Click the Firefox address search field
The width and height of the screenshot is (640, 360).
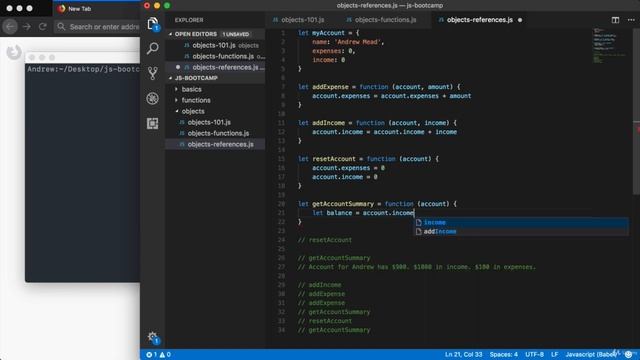click(x=98, y=27)
